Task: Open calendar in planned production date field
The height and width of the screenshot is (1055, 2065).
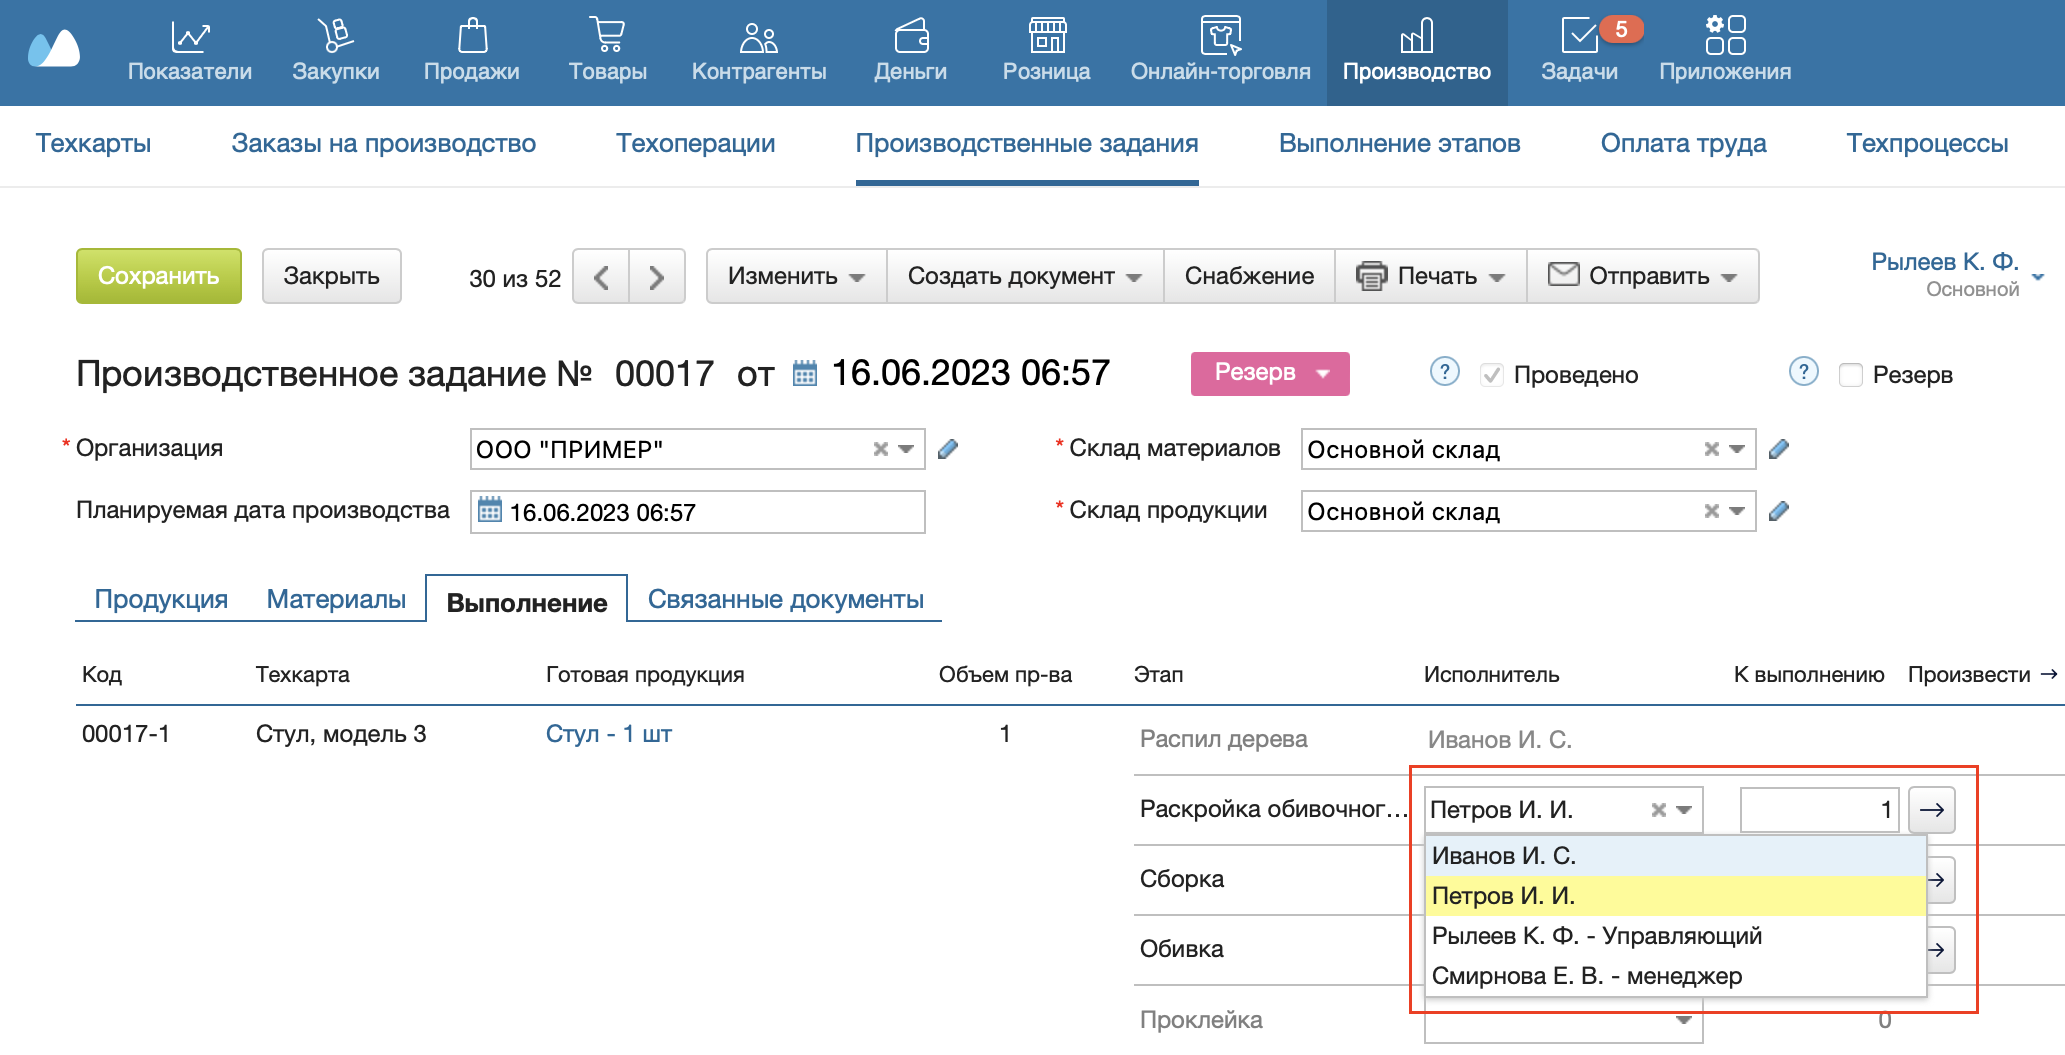Action: tap(489, 510)
